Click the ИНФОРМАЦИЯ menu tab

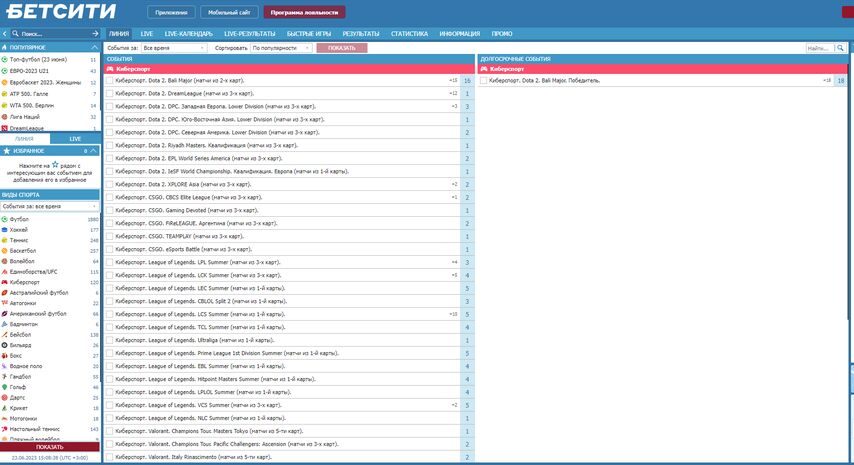[460, 34]
